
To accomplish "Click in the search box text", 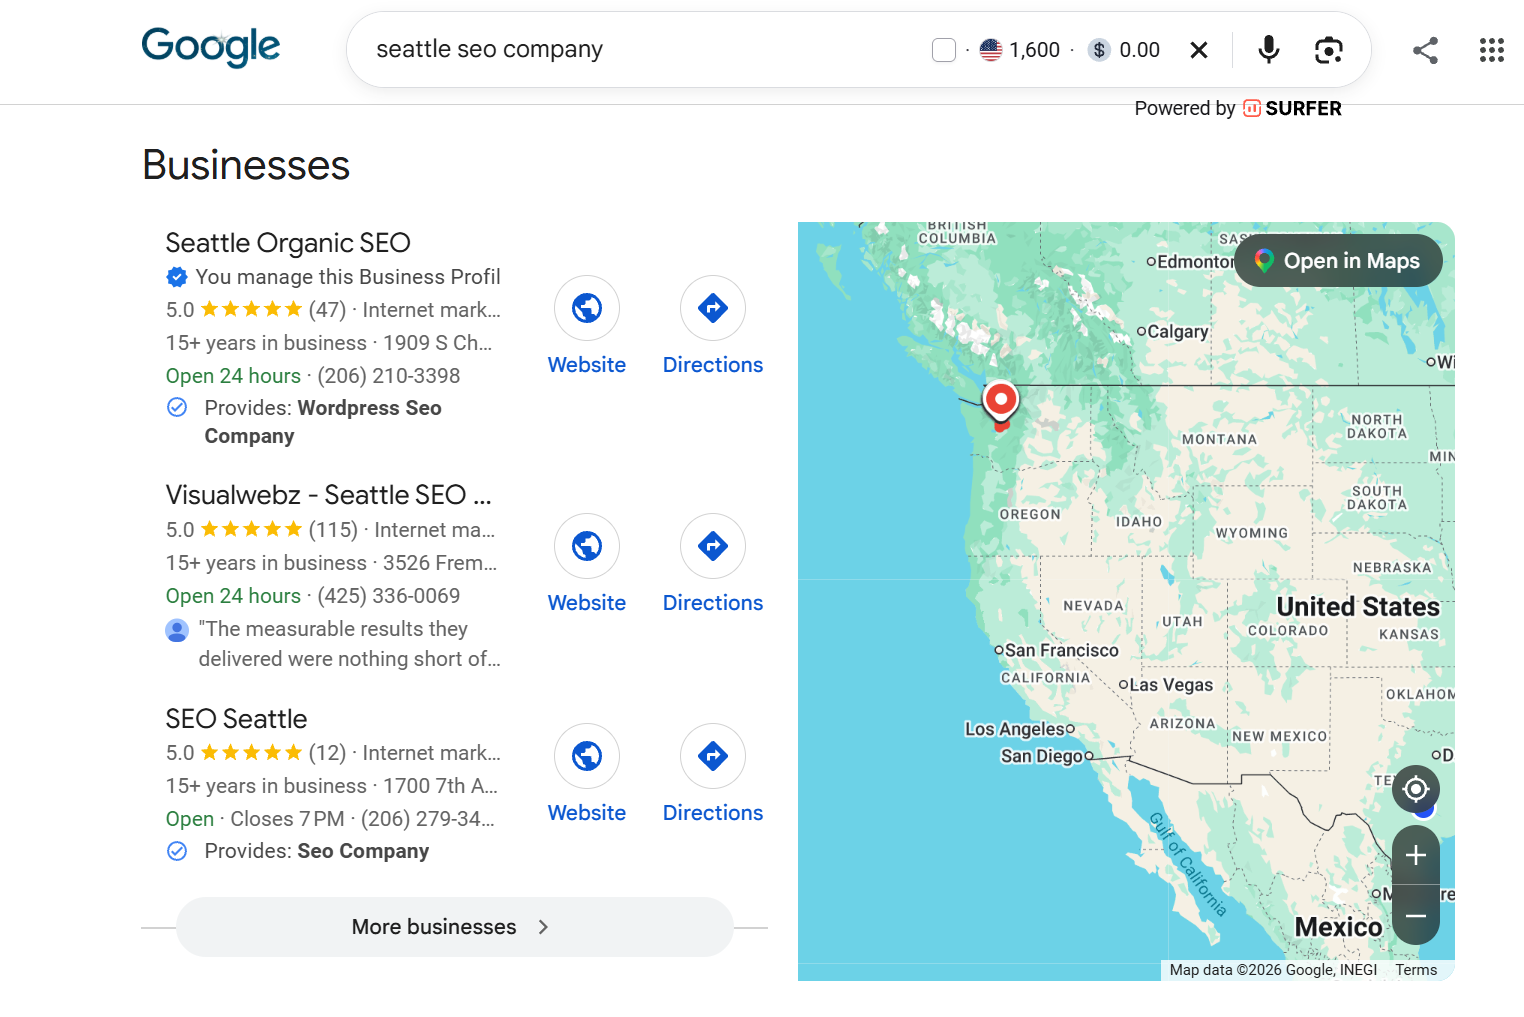I will click(489, 49).
